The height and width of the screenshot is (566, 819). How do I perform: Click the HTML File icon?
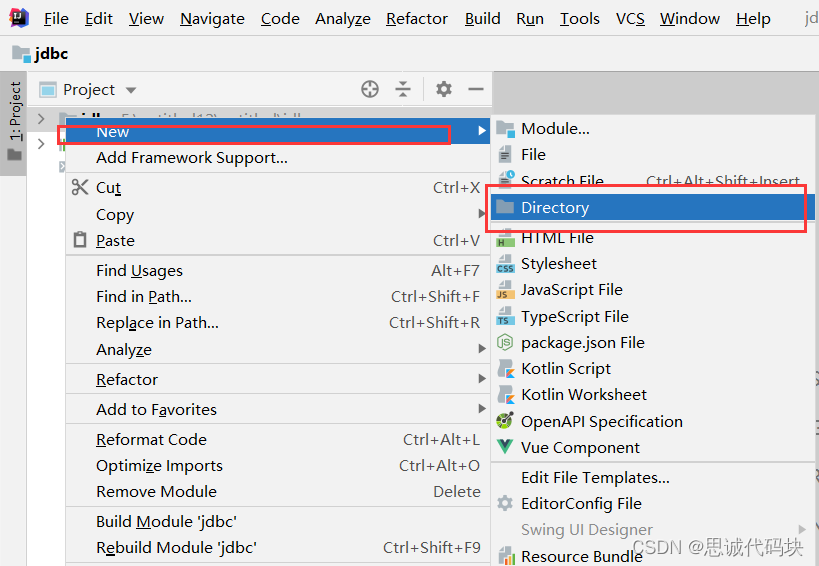505,238
